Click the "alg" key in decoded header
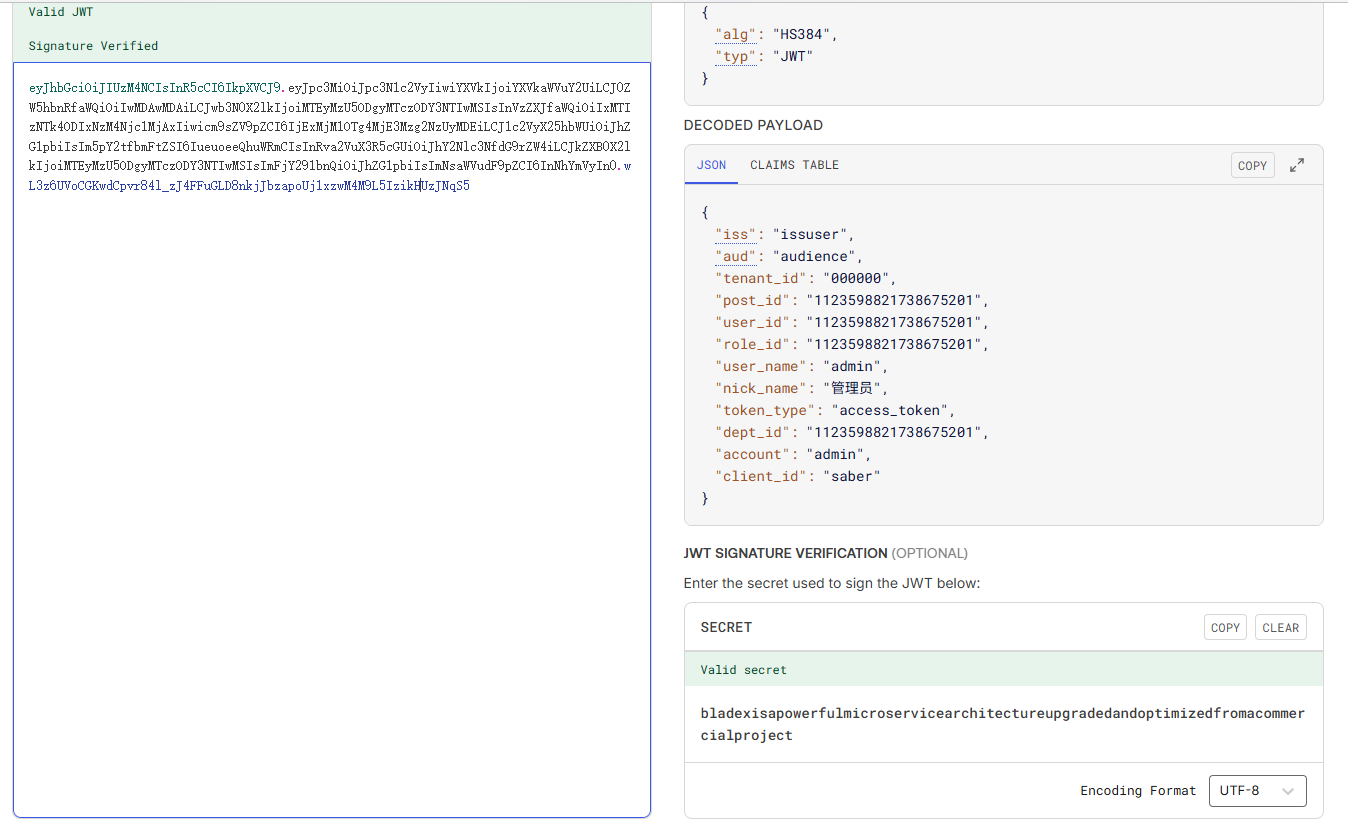This screenshot has width=1348, height=821. point(735,35)
